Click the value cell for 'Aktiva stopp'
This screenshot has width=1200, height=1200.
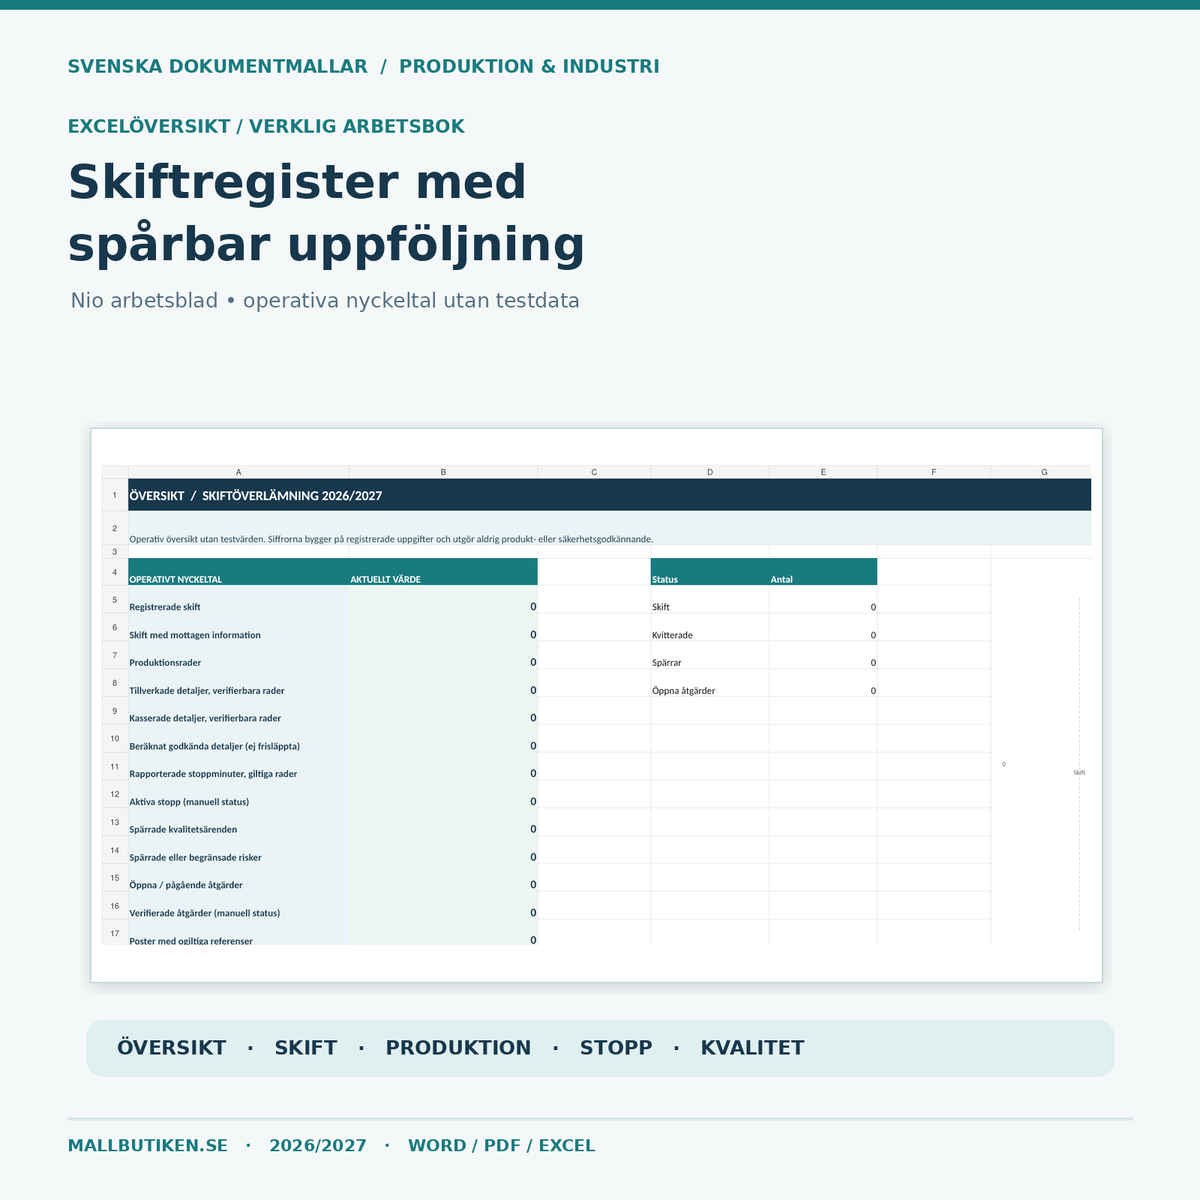coord(443,795)
